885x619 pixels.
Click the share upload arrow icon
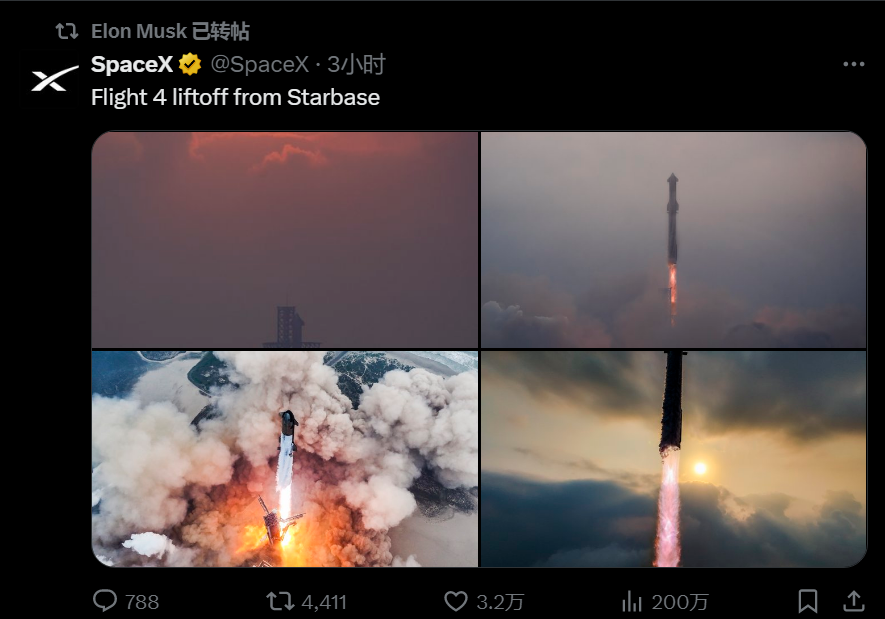click(854, 600)
